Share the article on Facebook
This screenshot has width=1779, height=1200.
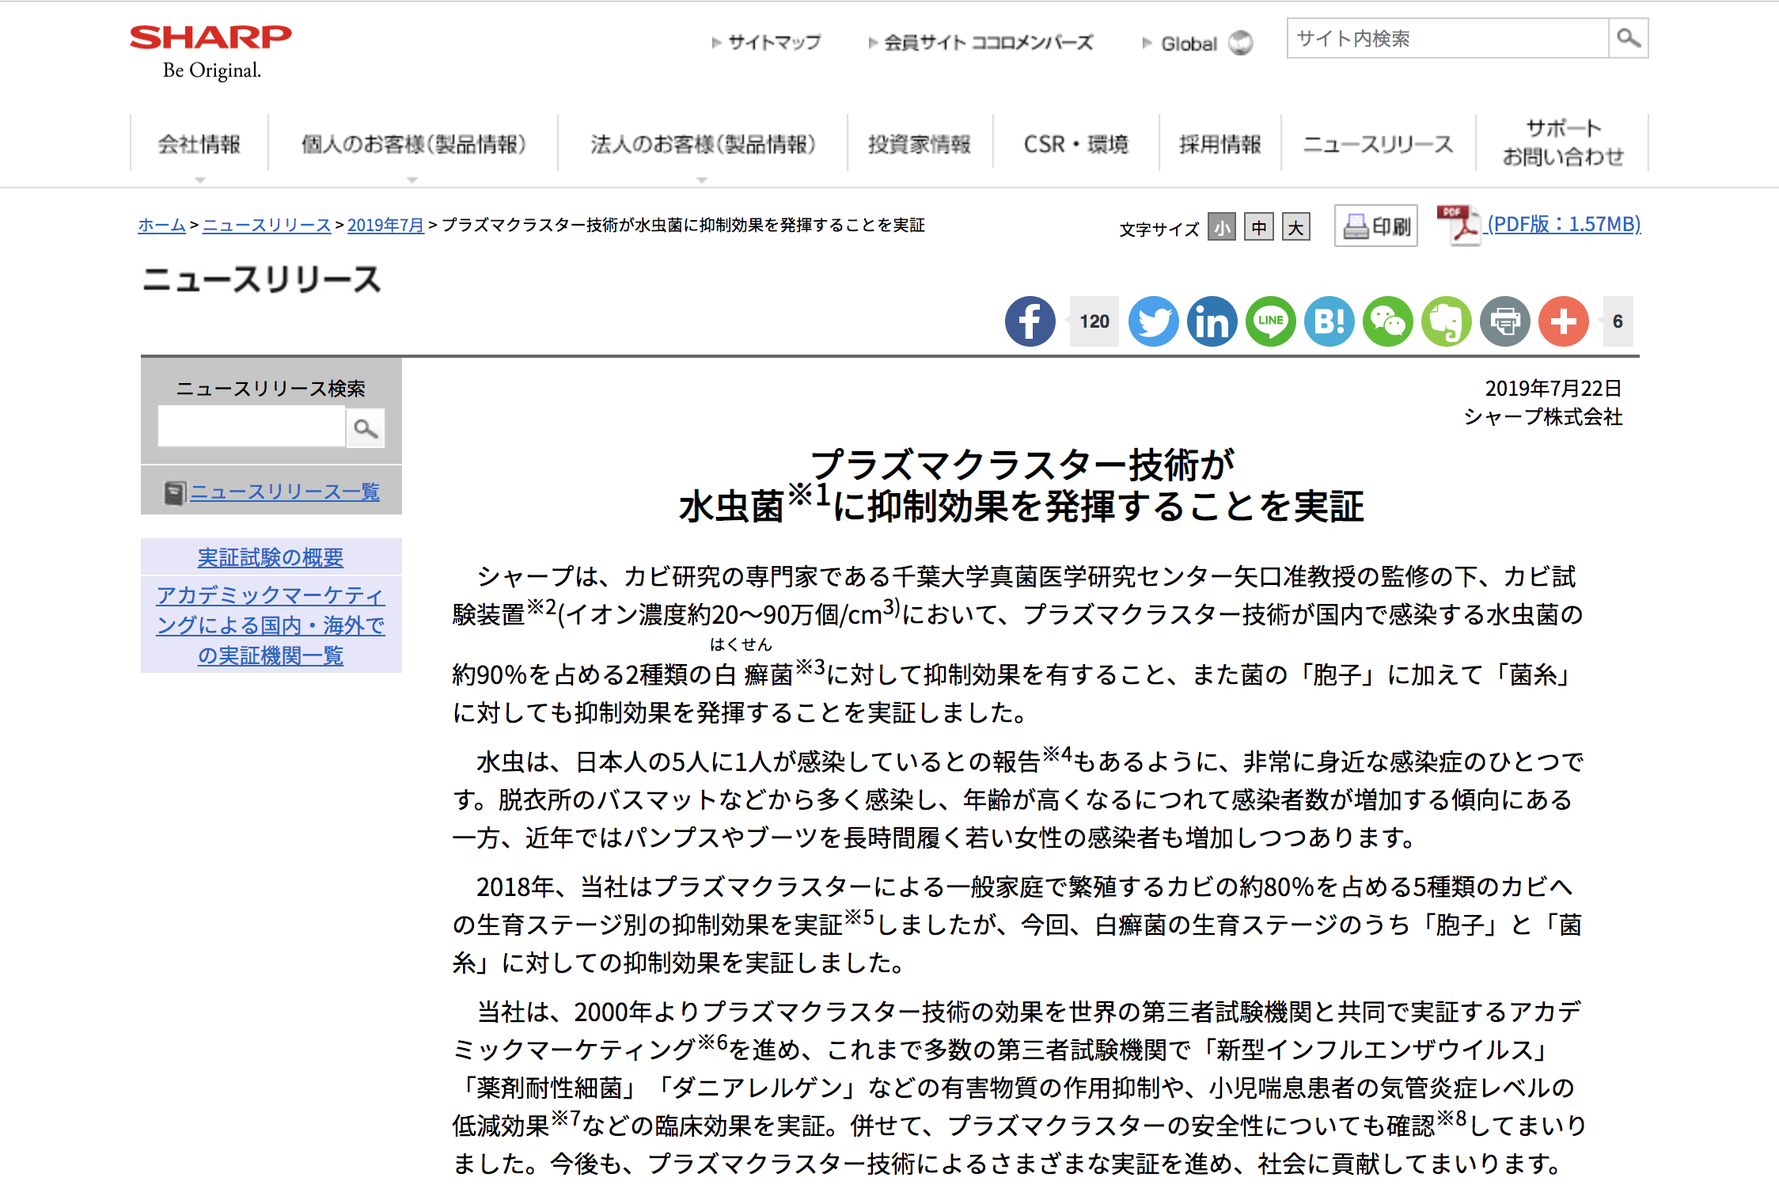click(x=1030, y=322)
